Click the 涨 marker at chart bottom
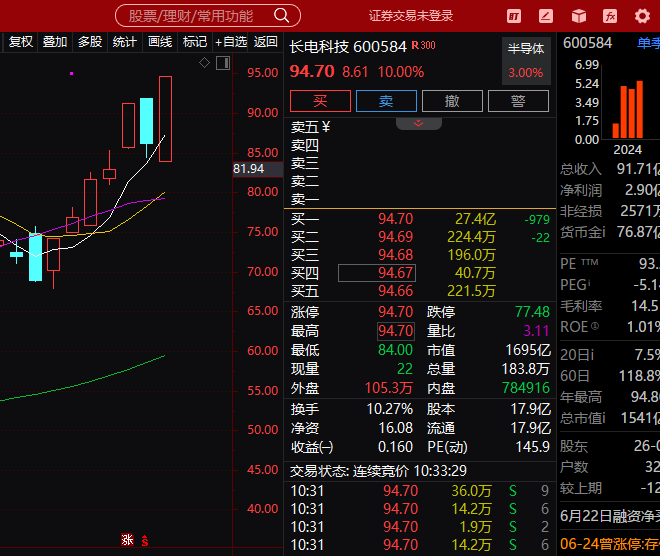The width and height of the screenshot is (660, 556). click(x=127, y=540)
